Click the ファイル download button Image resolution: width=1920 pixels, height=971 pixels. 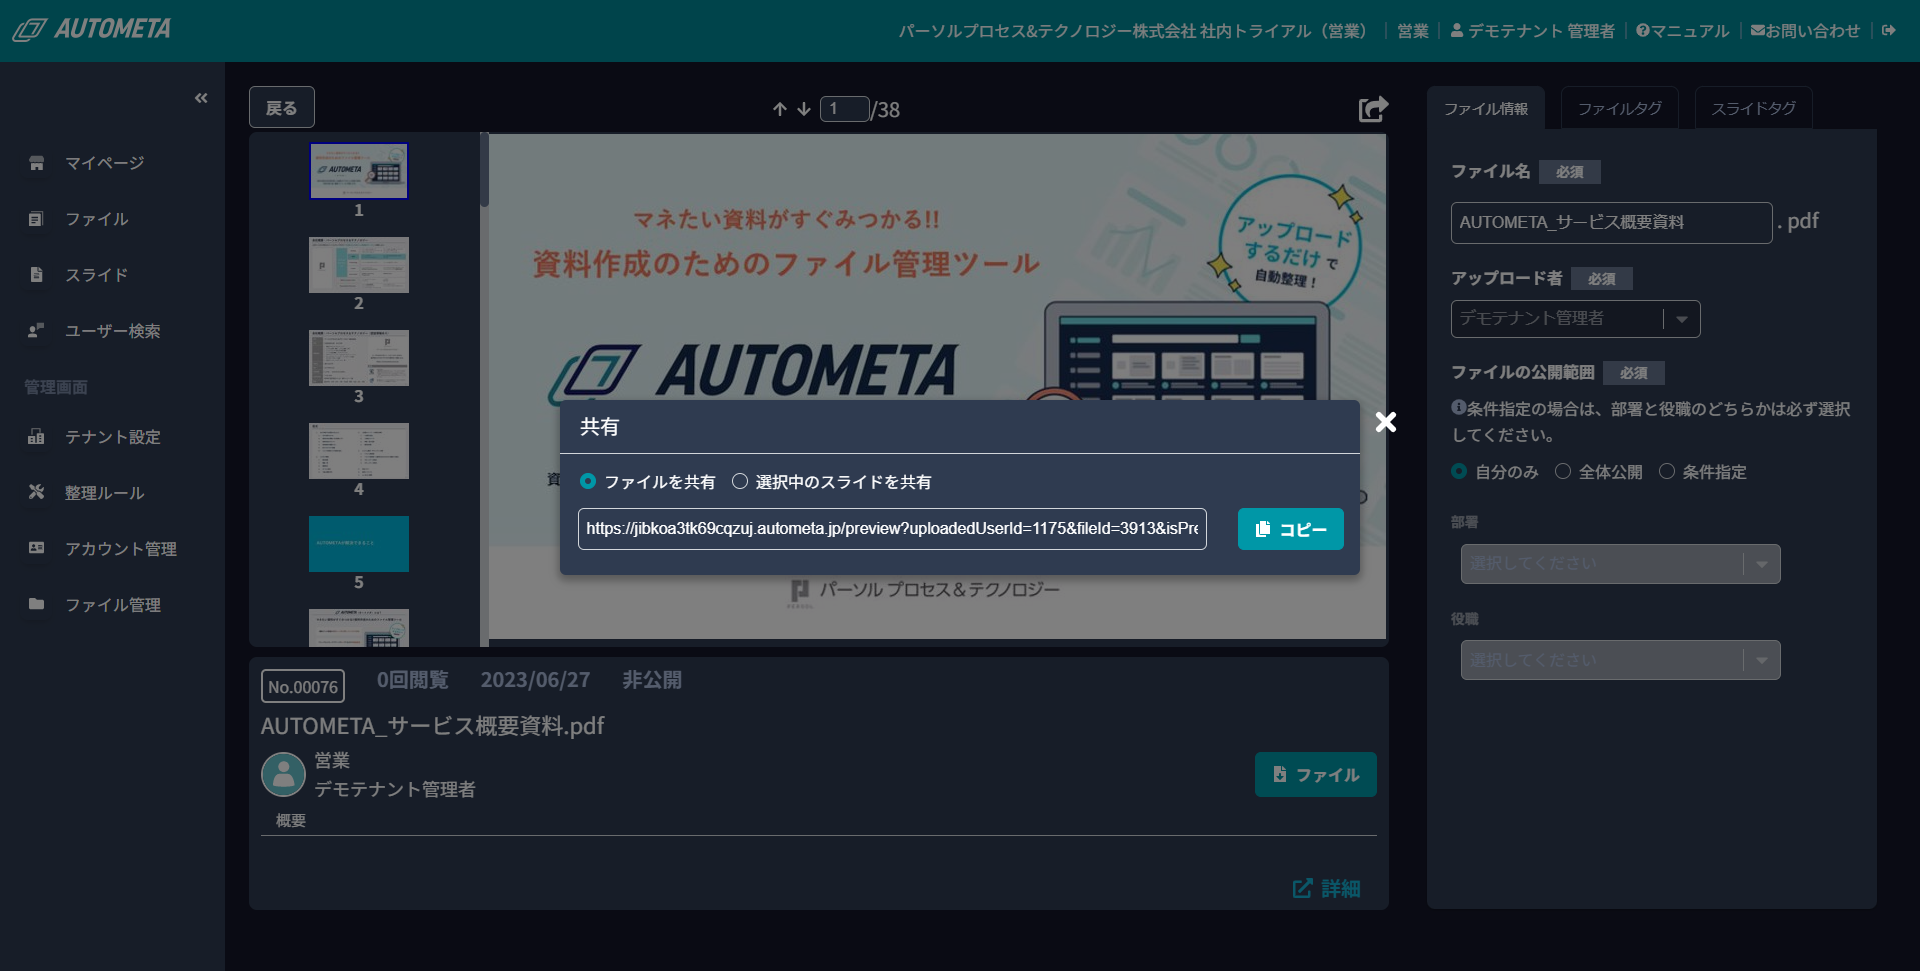coord(1315,775)
